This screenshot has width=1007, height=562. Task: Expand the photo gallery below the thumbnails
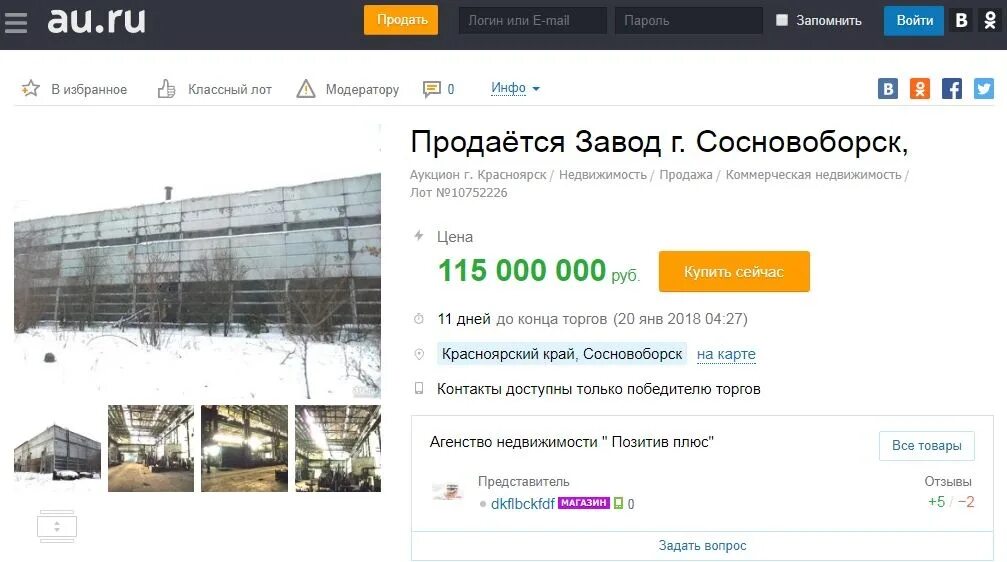57,527
